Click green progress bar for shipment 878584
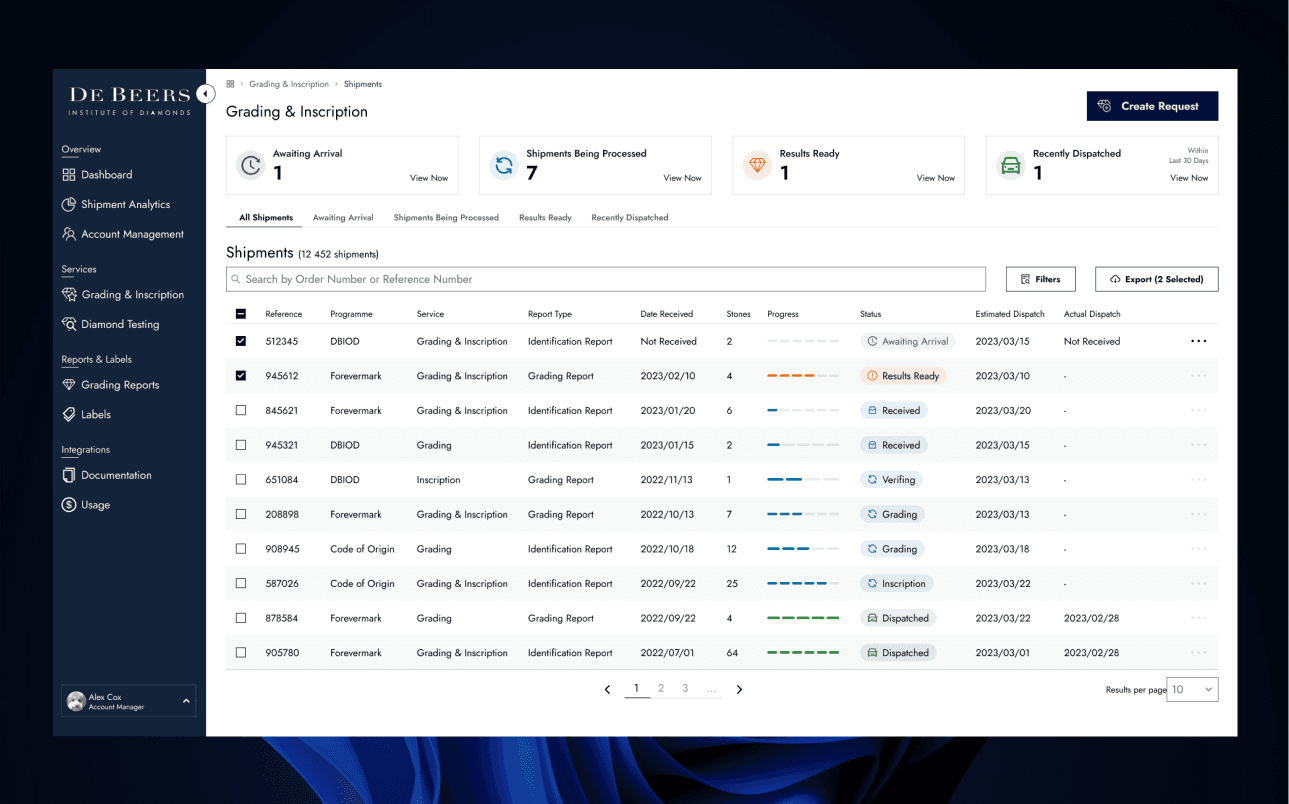Screen dimensions: 1289x804 coord(803,618)
